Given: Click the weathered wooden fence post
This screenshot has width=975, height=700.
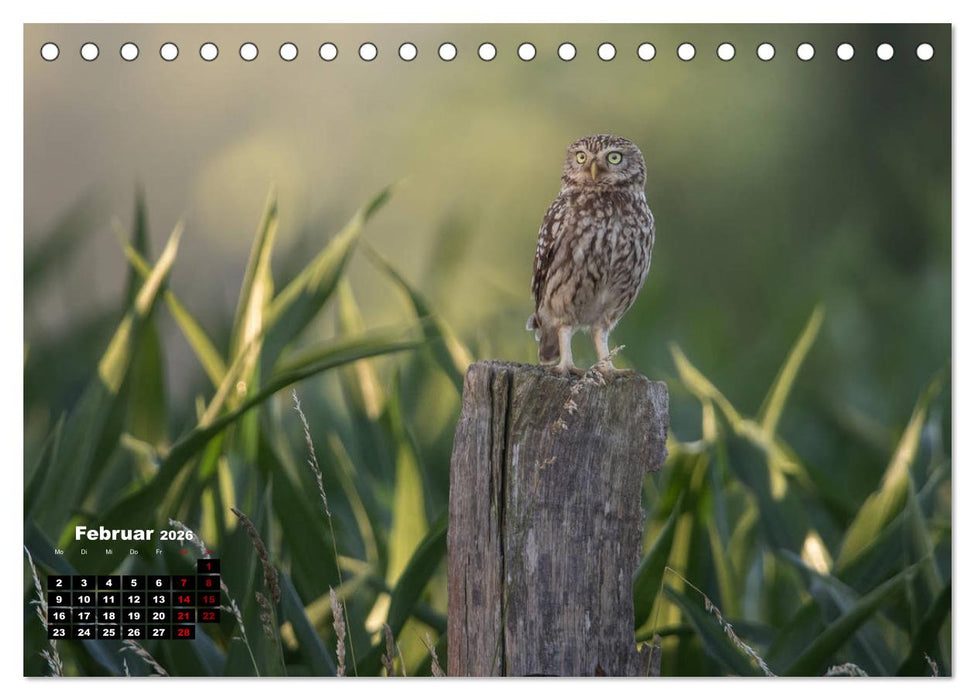Looking at the screenshot, I should click(553, 520).
